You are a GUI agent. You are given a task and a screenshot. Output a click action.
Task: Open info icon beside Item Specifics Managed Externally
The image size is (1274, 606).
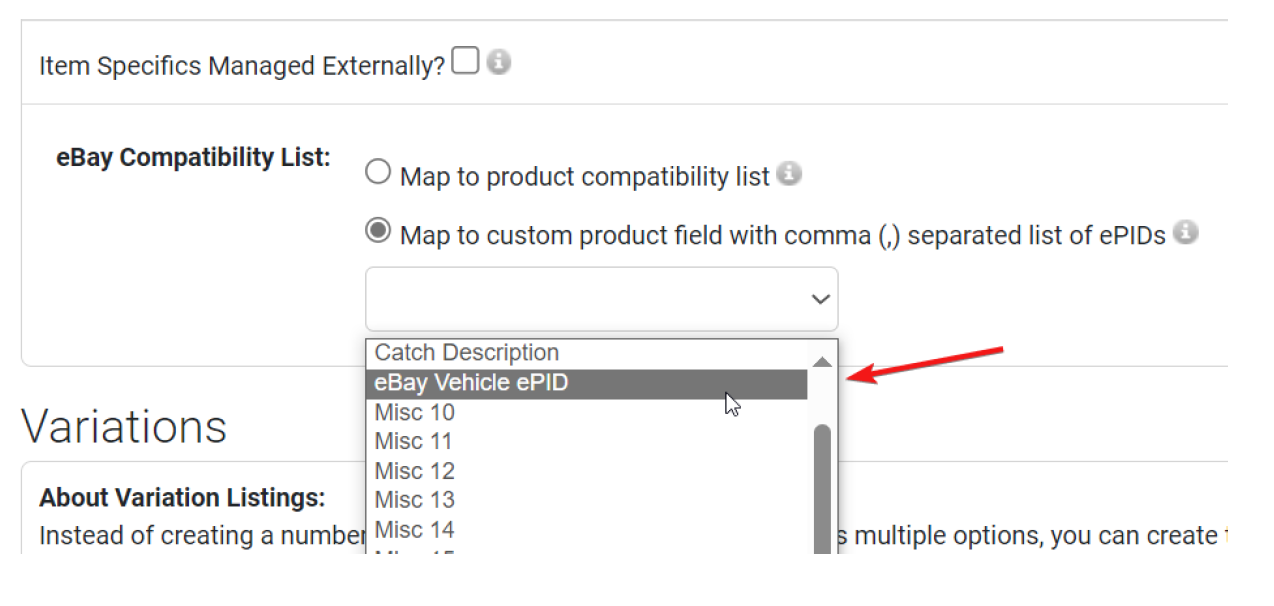coord(498,62)
